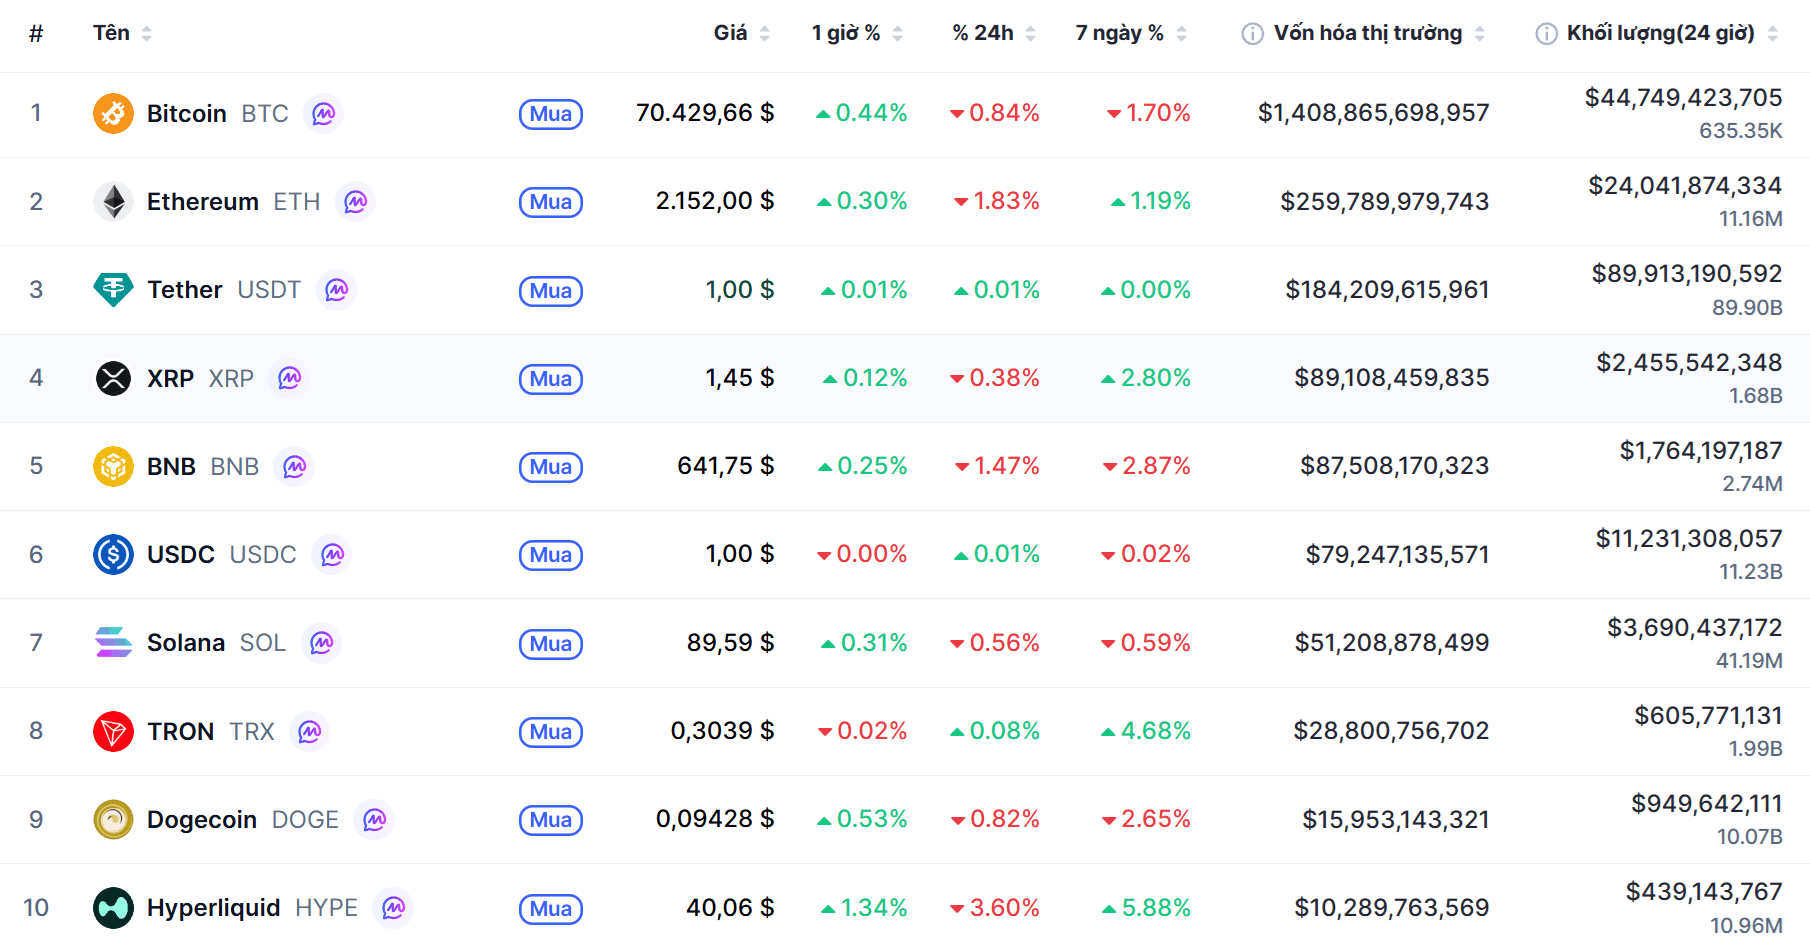Screen dimensions: 1810x952
Task: Open the Solana name link
Action: (x=186, y=643)
